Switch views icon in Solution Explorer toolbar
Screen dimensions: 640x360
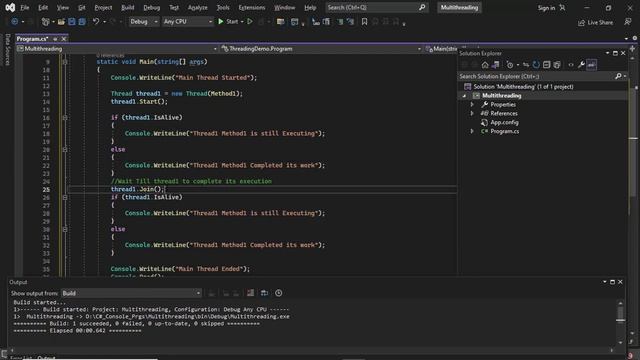pyautogui.click(x=496, y=65)
